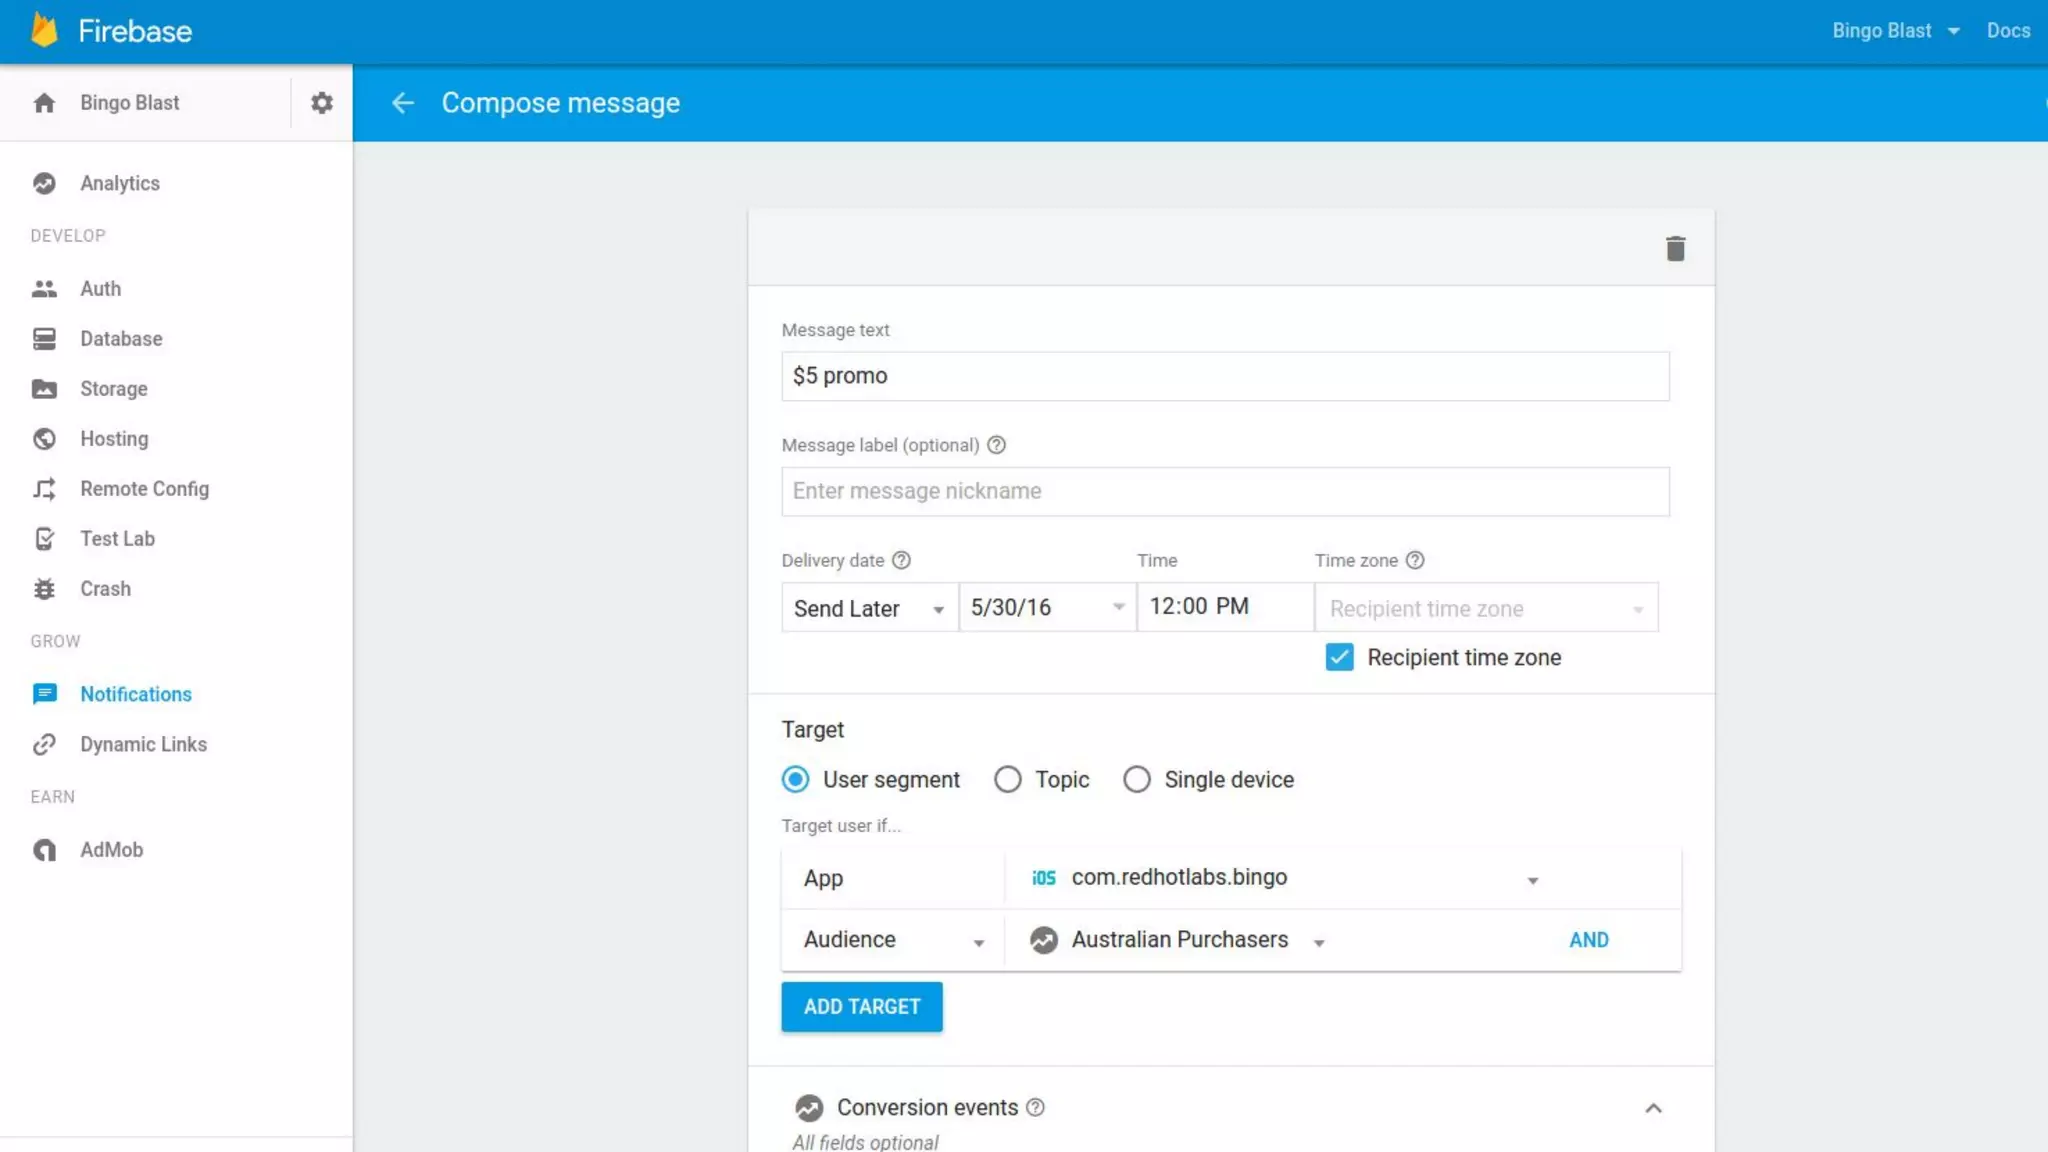Go to Dynamic Links in sidebar

(x=143, y=744)
